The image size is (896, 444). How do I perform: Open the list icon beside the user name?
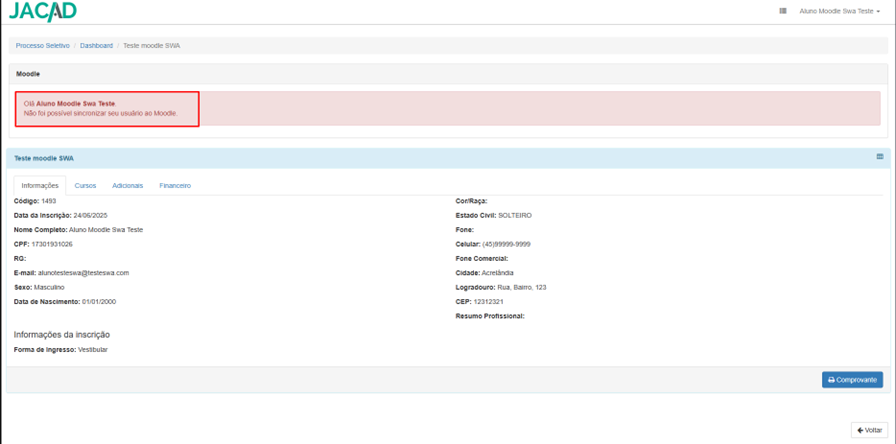pyautogui.click(x=783, y=11)
